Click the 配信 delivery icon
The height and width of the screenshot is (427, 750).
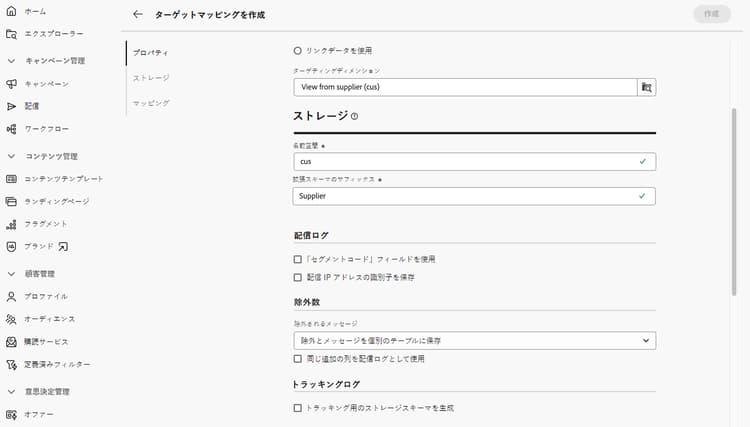coord(12,106)
